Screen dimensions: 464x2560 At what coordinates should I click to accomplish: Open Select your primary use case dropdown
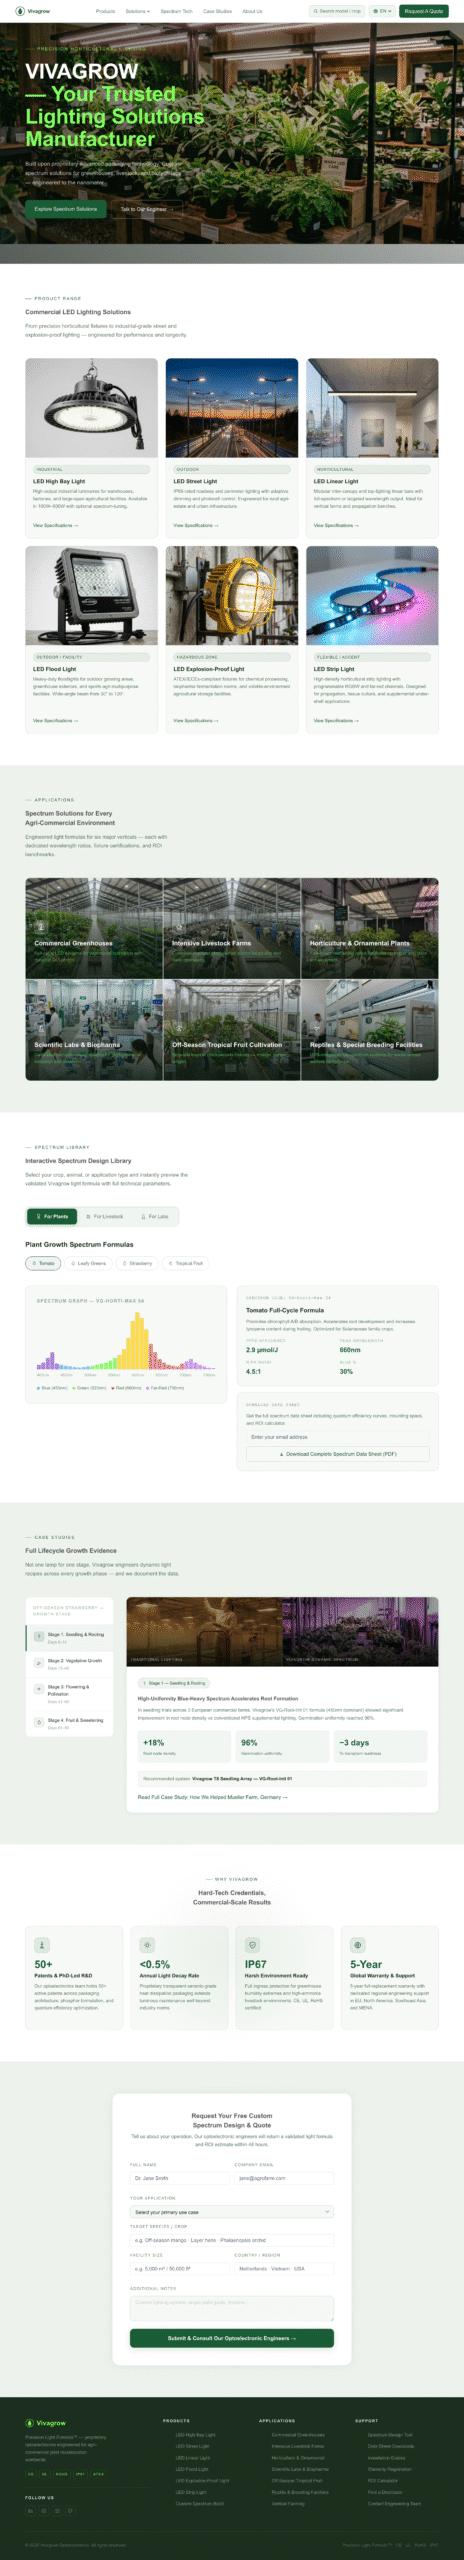pos(232,2212)
